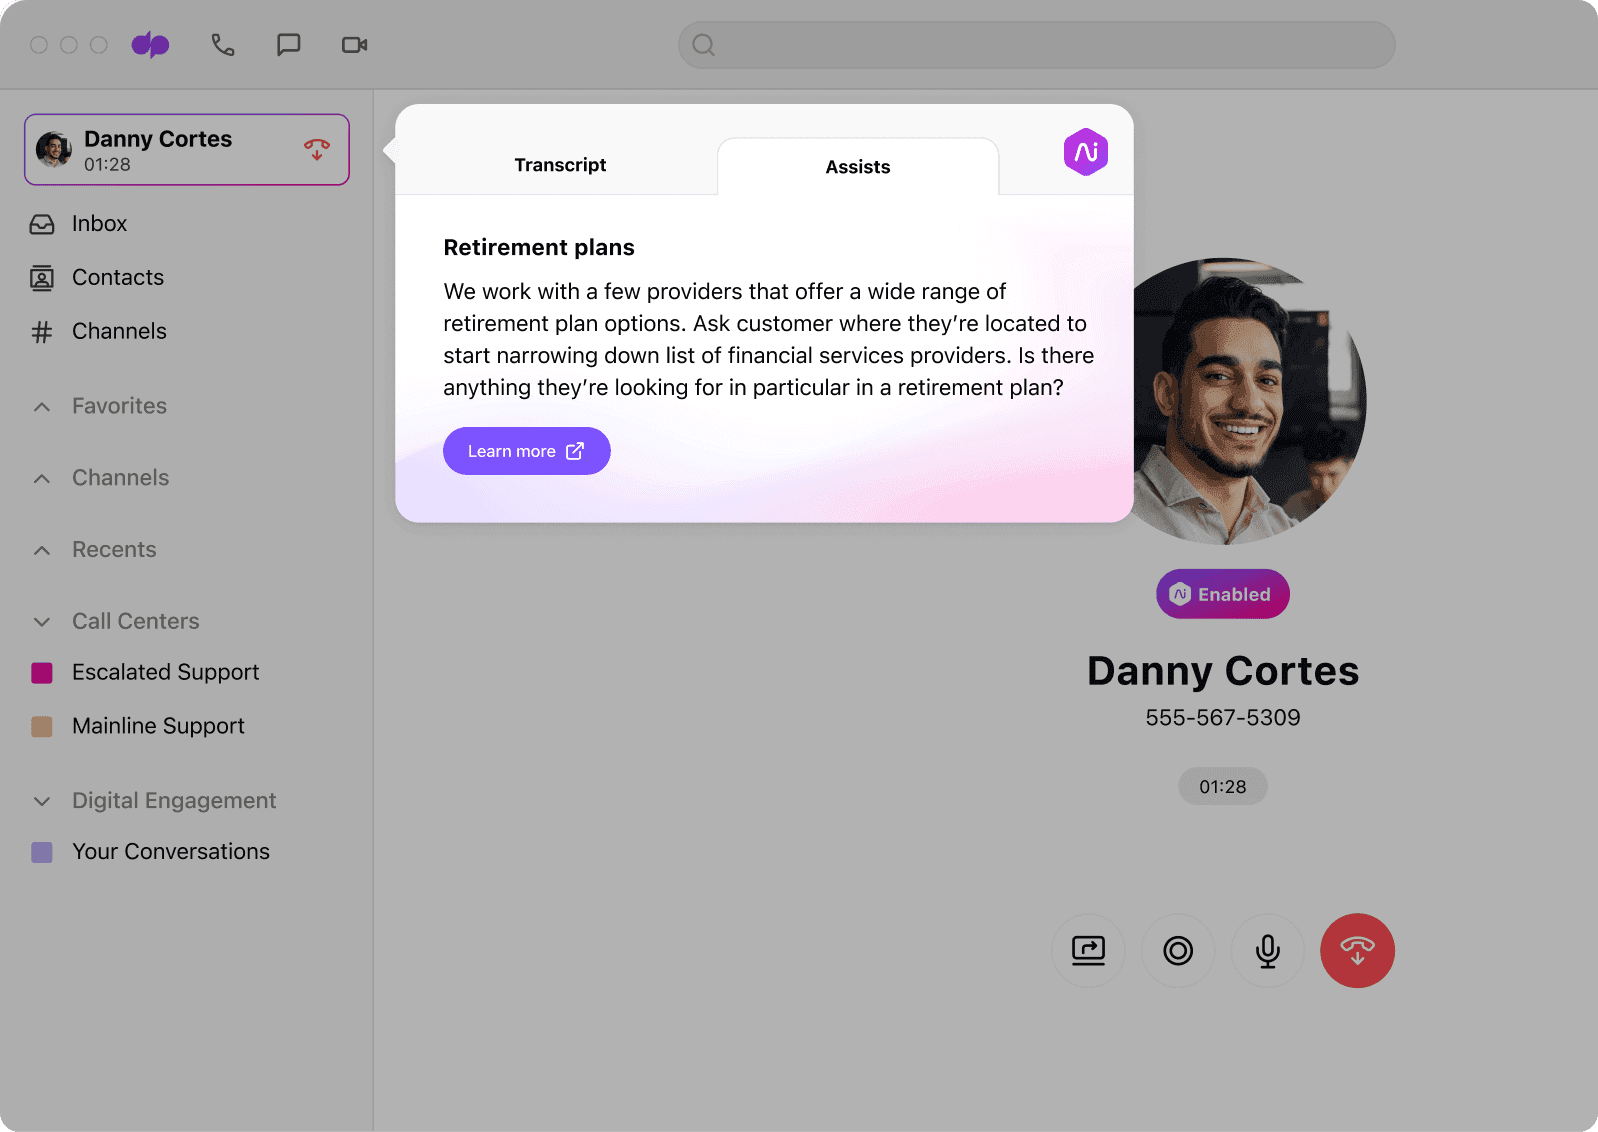Click the search field at the top

tap(1036, 45)
